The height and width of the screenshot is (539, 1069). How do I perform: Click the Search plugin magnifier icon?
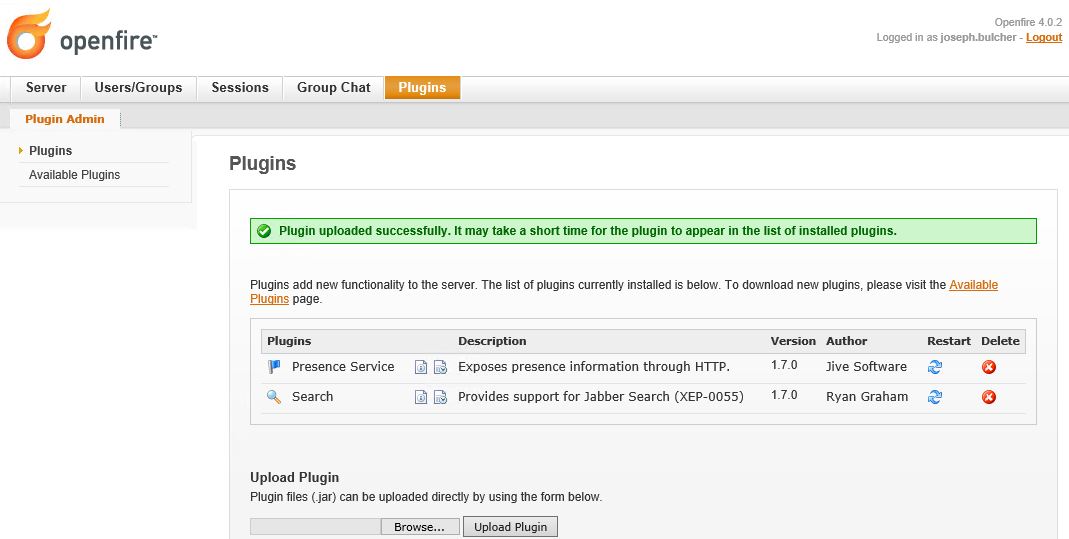coord(274,397)
